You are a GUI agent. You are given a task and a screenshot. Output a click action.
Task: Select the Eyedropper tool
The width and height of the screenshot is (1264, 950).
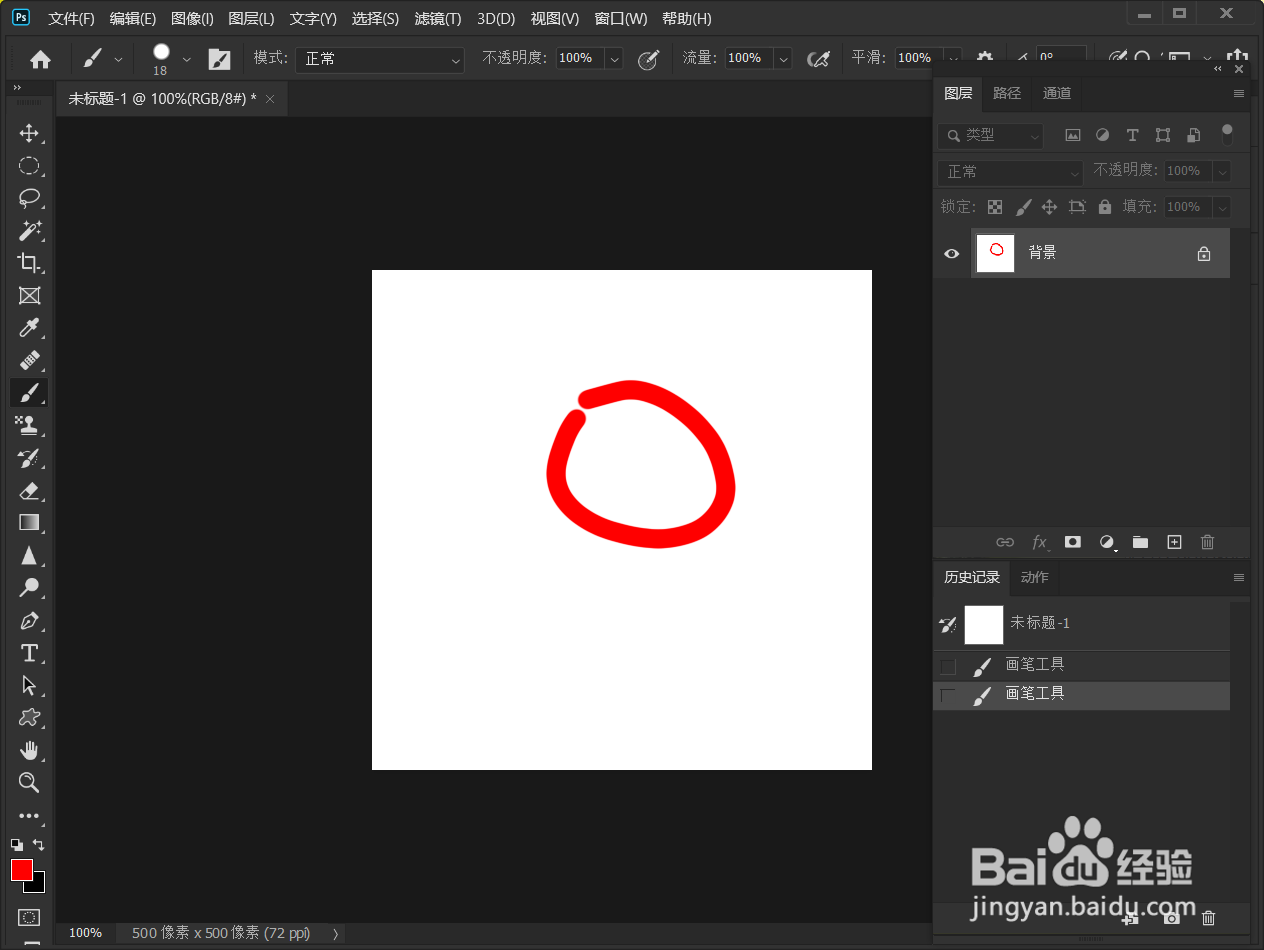(29, 328)
